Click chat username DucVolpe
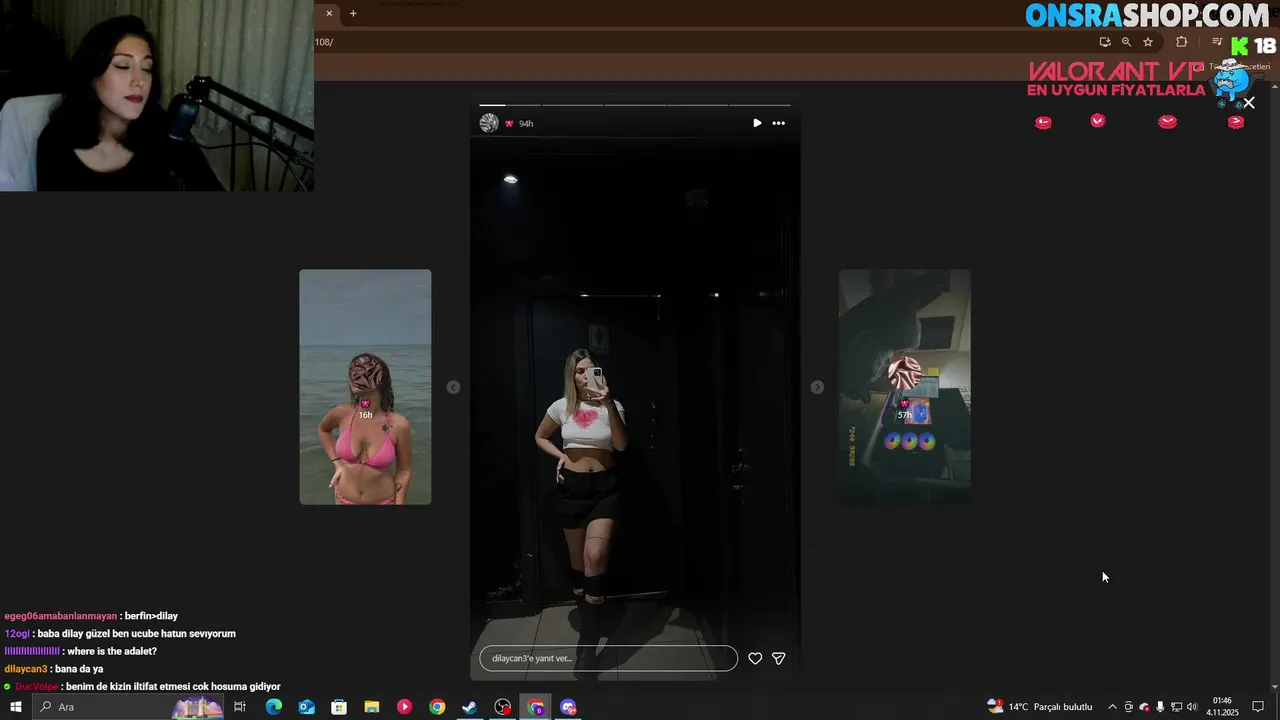The image size is (1280, 720). pyautogui.click(x=37, y=687)
